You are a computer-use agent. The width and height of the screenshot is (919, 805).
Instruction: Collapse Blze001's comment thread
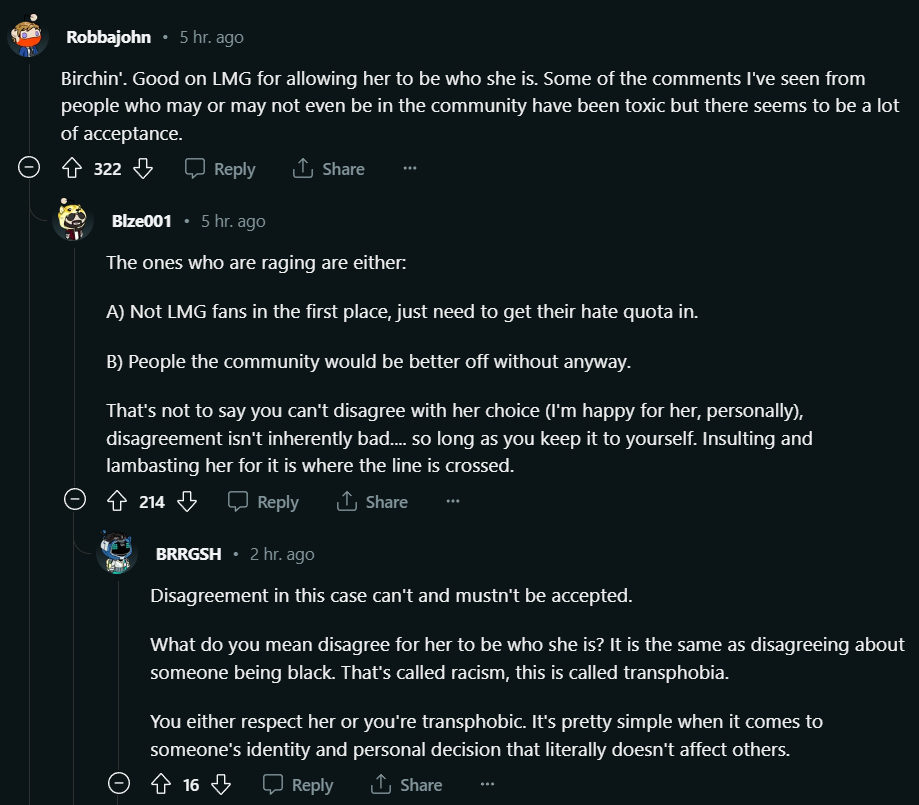74,500
